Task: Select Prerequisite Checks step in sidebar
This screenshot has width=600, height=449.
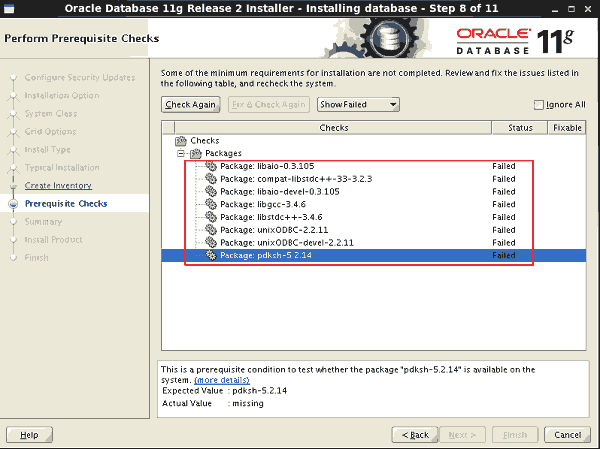Action: pos(66,204)
